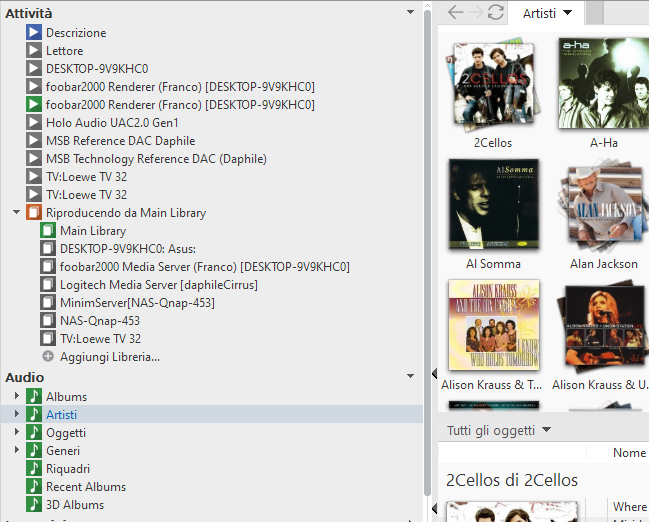The image size is (649, 522).
Task: Expand the Generi tree node
Action: (17, 450)
